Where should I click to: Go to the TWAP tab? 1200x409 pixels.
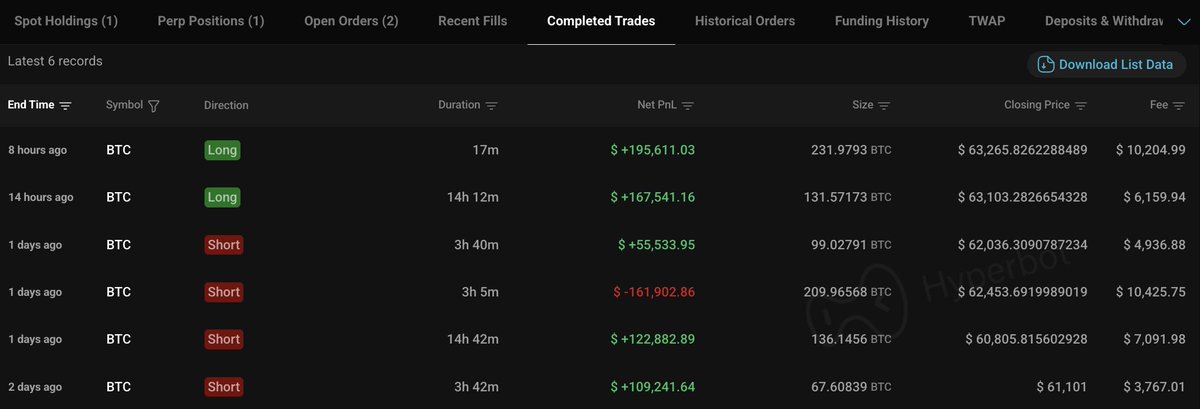[987, 21]
